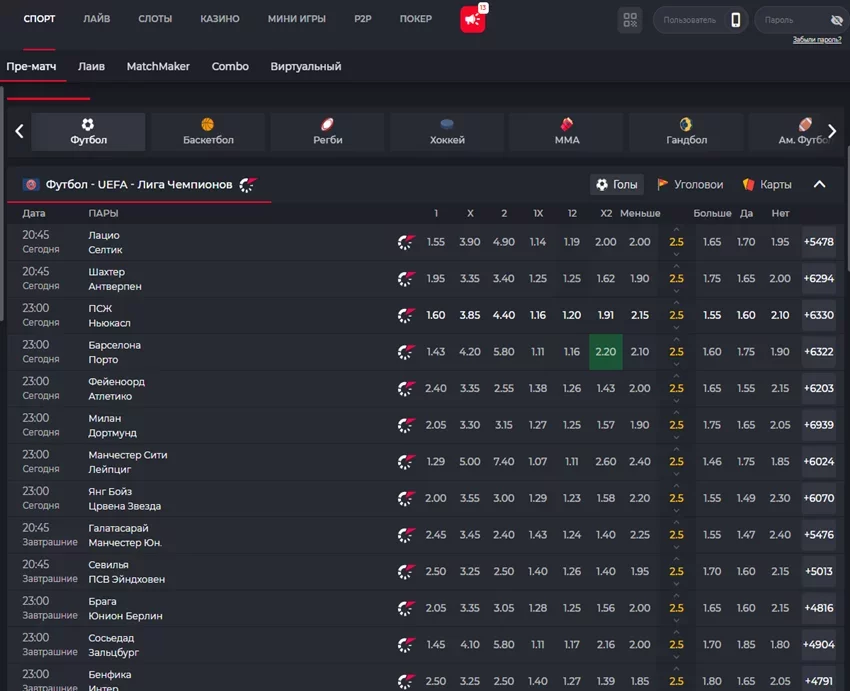Open the ЛАЙВ main menu section

pos(96,19)
